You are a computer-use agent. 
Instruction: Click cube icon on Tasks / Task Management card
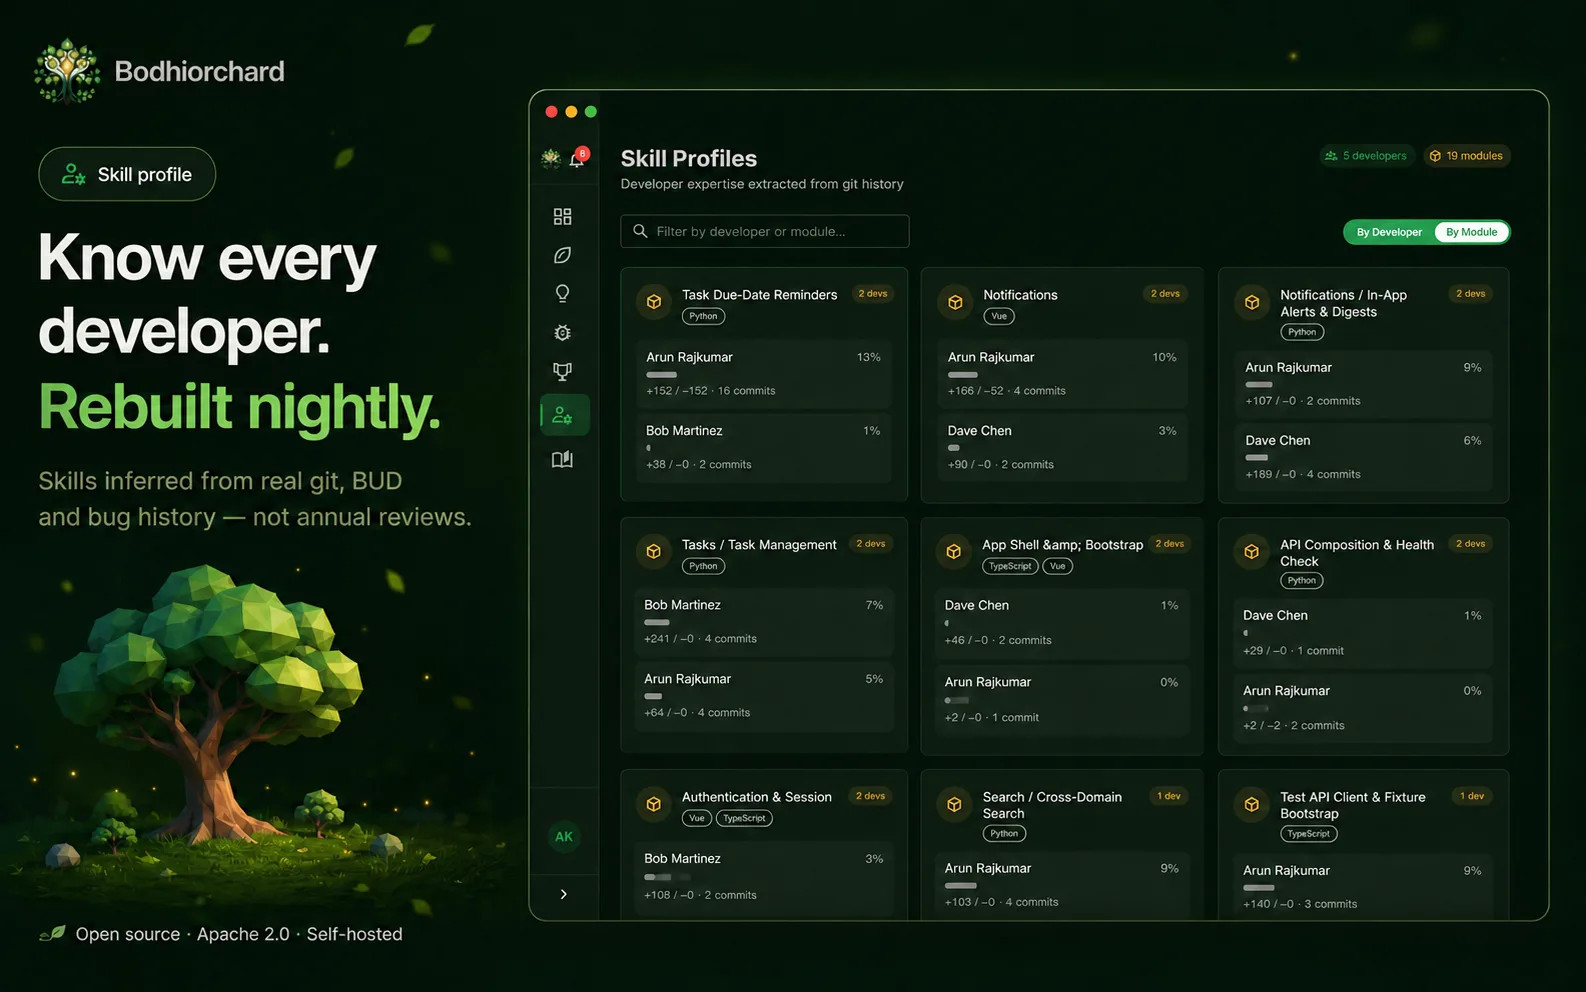coord(654,551)
